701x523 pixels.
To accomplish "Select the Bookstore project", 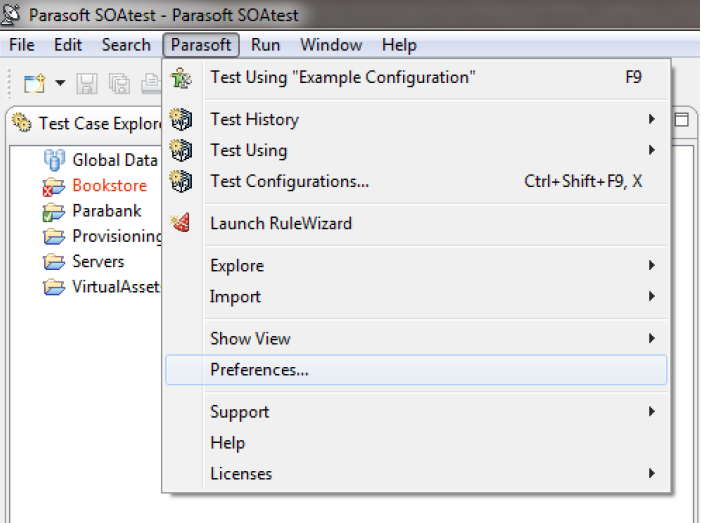I will coord(110,186).
